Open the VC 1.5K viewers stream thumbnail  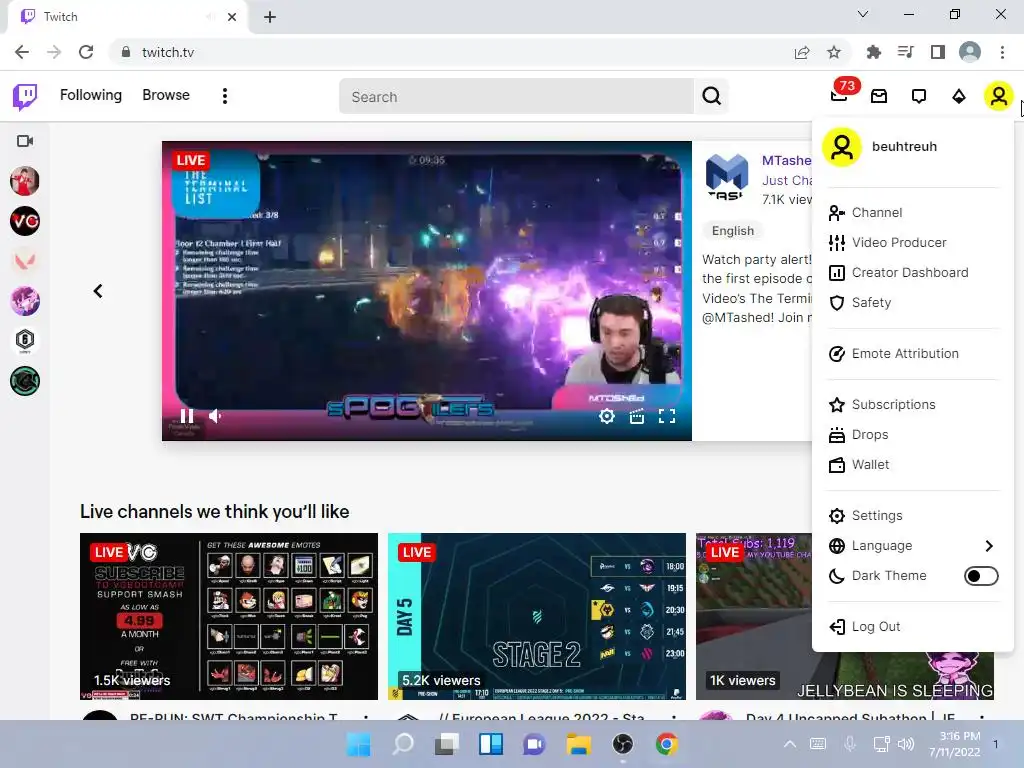(x=229, y=616)
